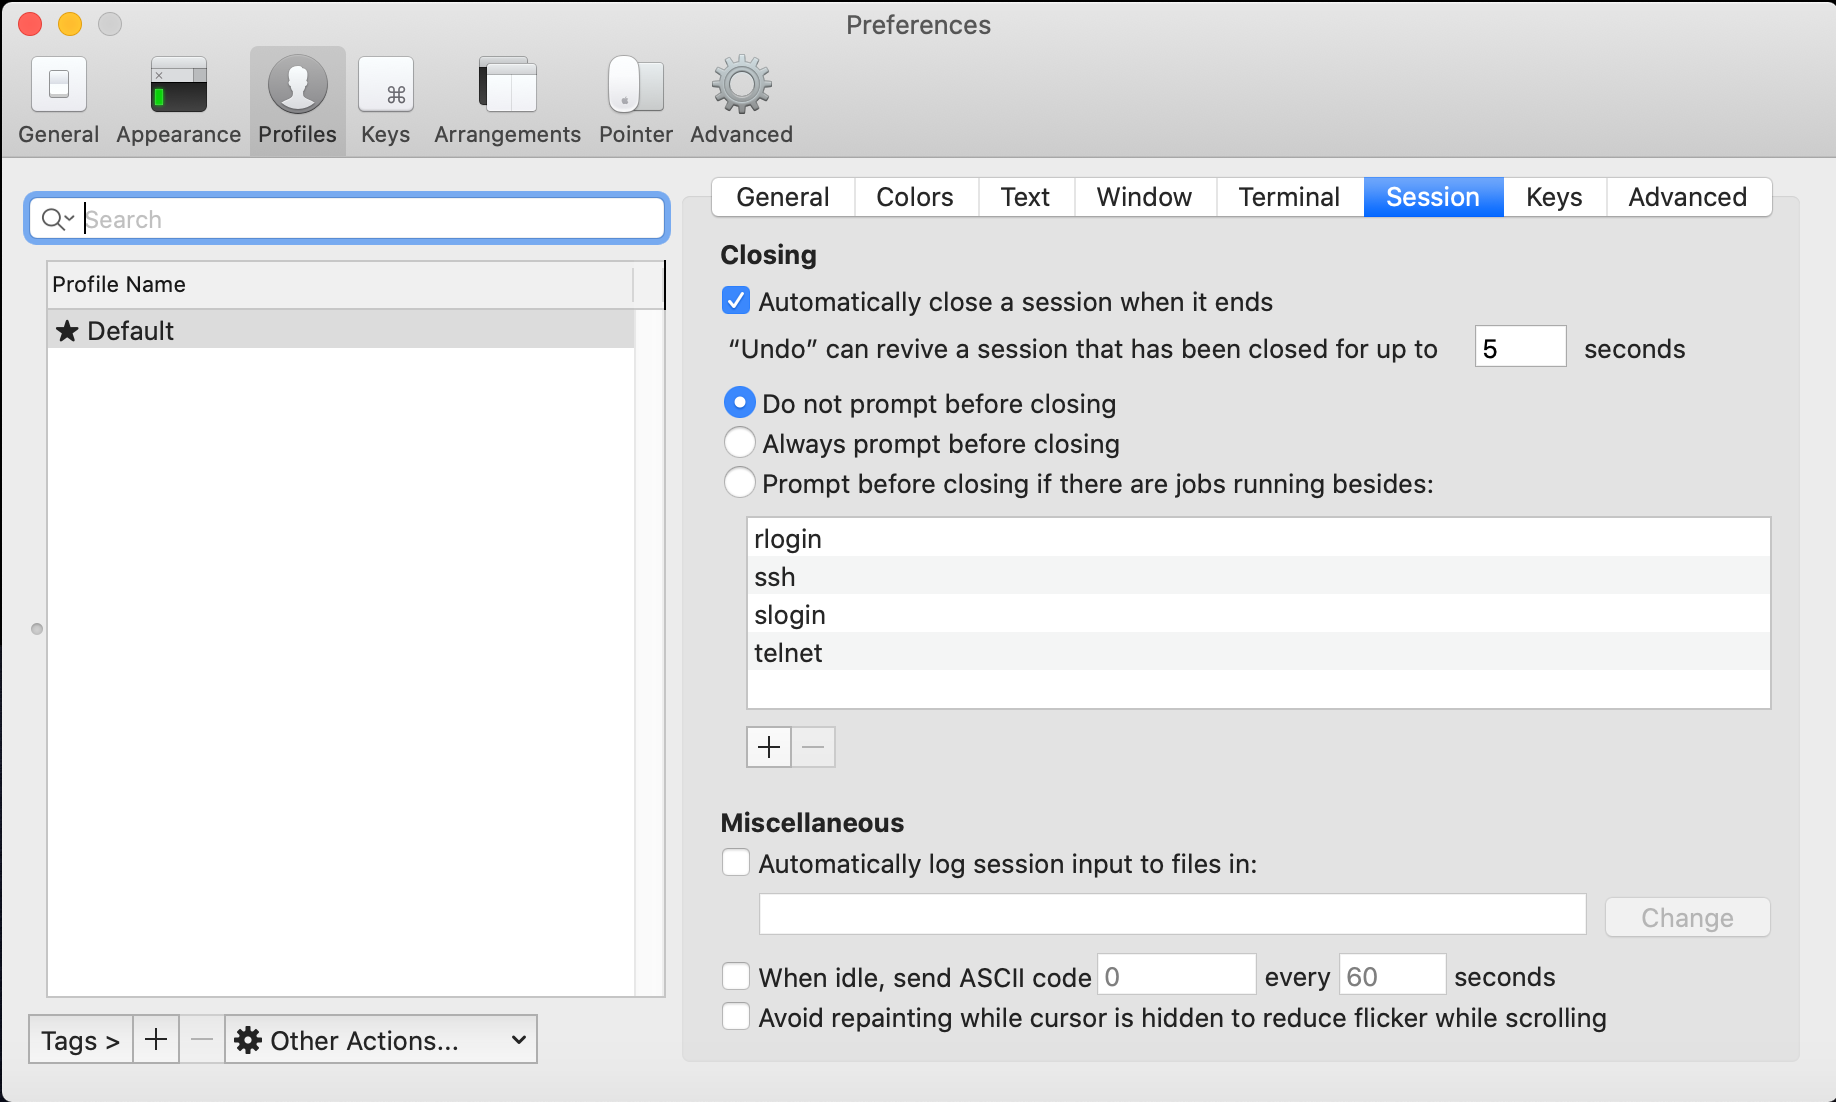Open the Pointer preferences icon
Viewport: 1836px width, 1102px height.
pos(635,98)
